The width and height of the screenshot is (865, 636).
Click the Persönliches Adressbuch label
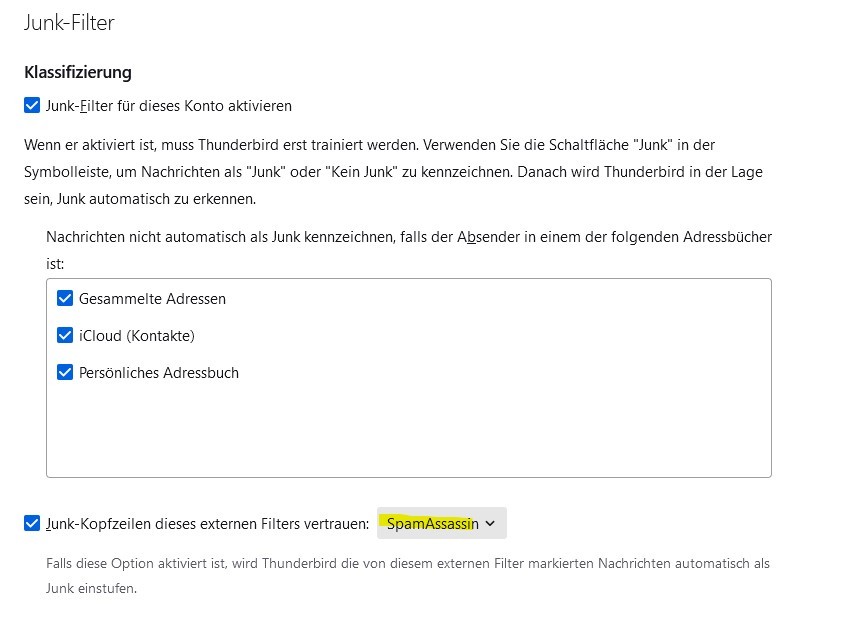160,373
